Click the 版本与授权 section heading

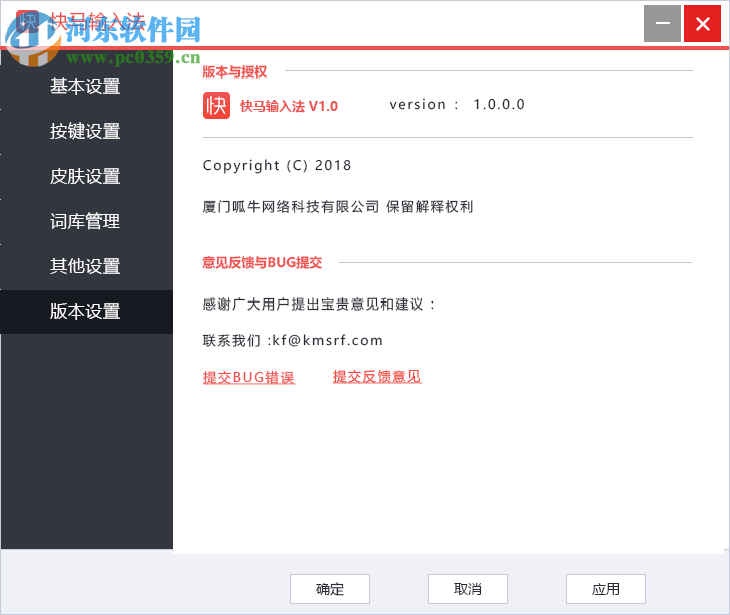(234, 72)
